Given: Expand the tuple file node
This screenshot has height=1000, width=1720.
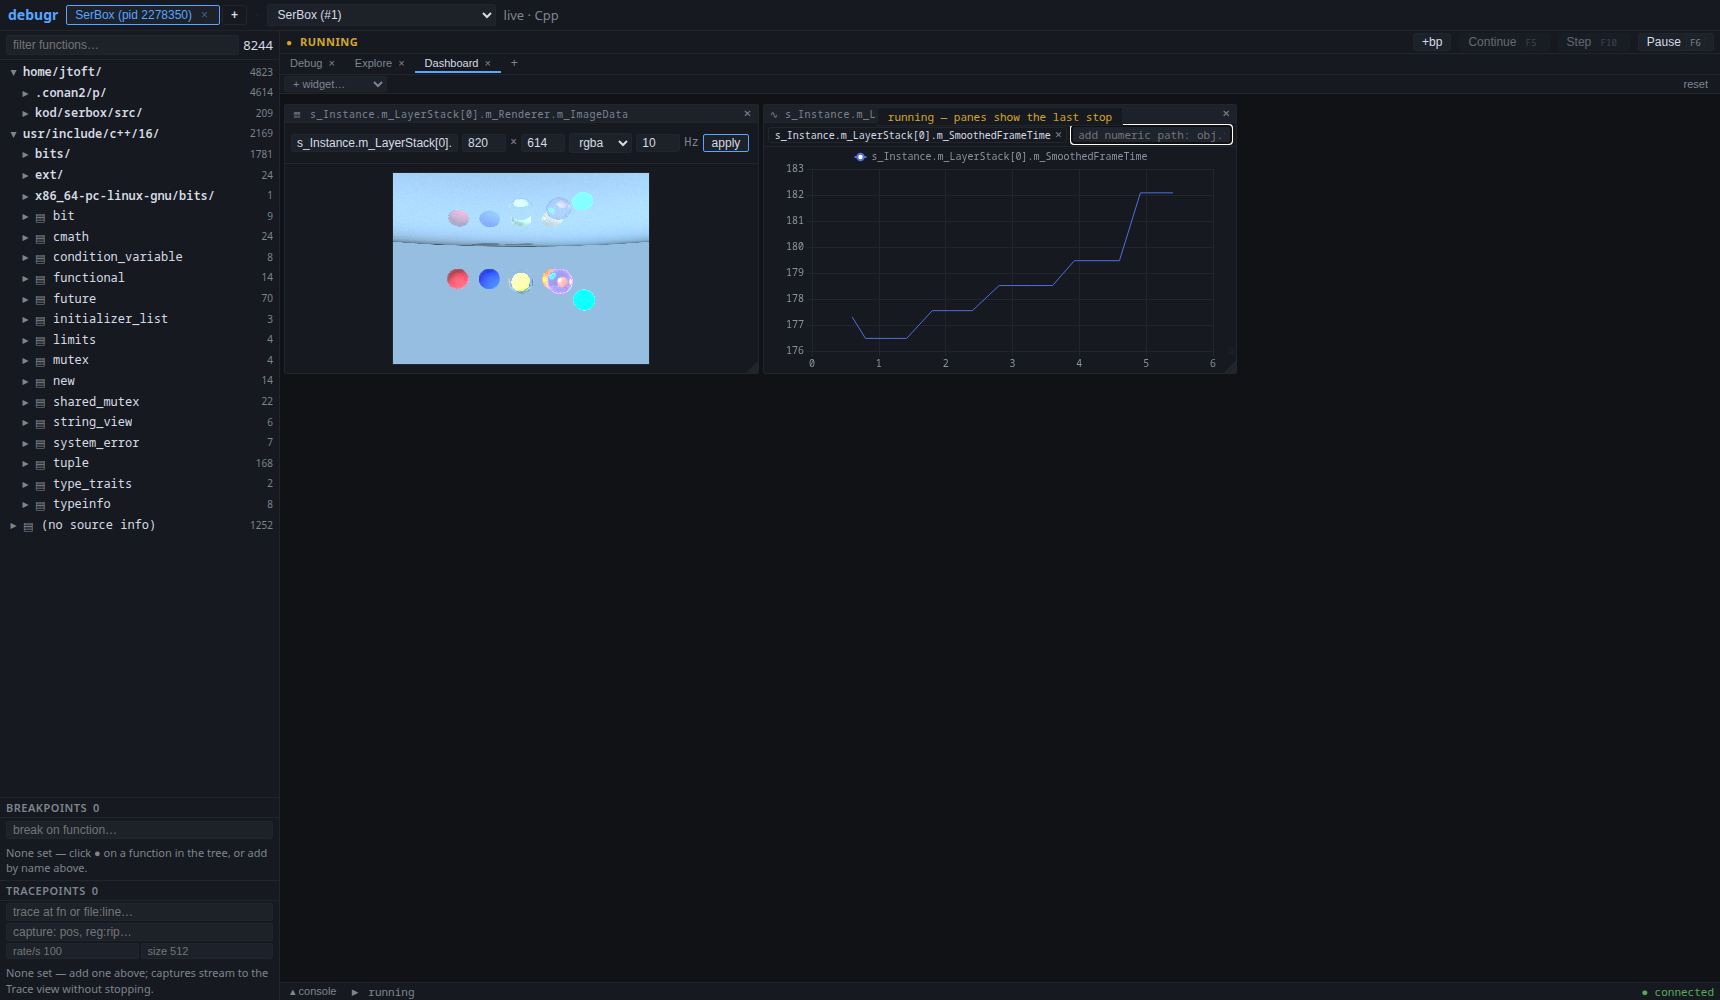Looking at the screenshot, I should [x=25, y=463].
